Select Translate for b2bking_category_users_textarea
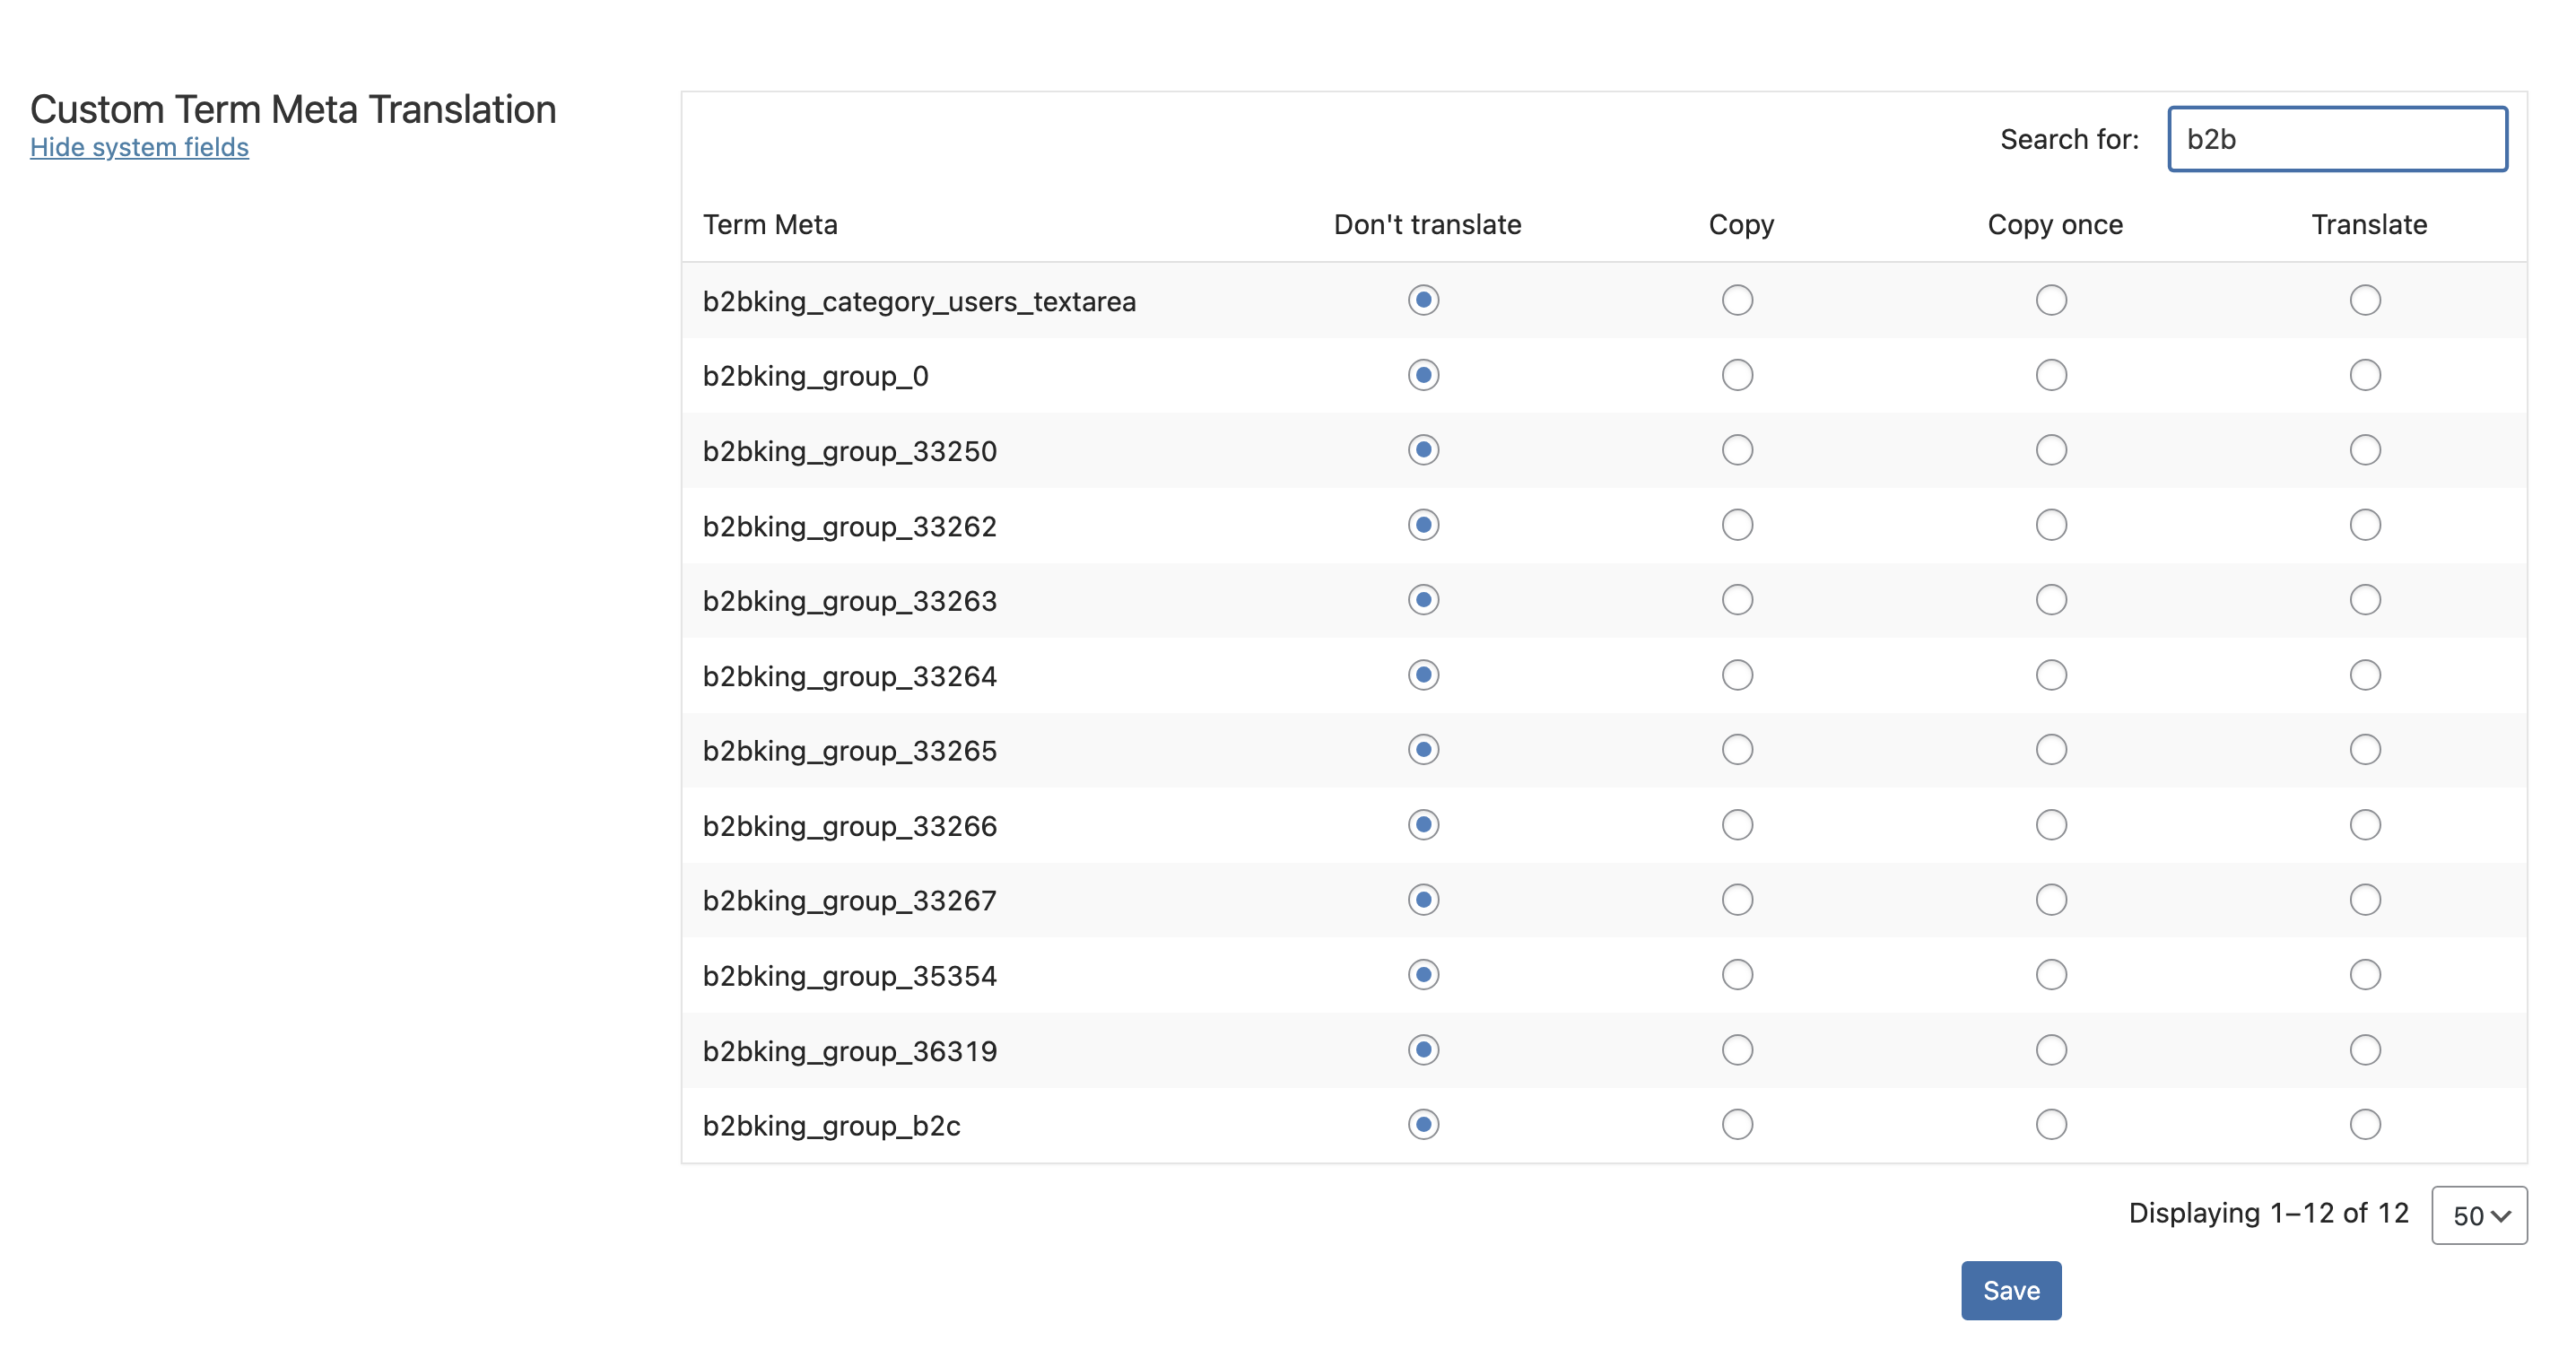The height and width of the screenshot is (1358, 2576). [x=2365, y=300]
